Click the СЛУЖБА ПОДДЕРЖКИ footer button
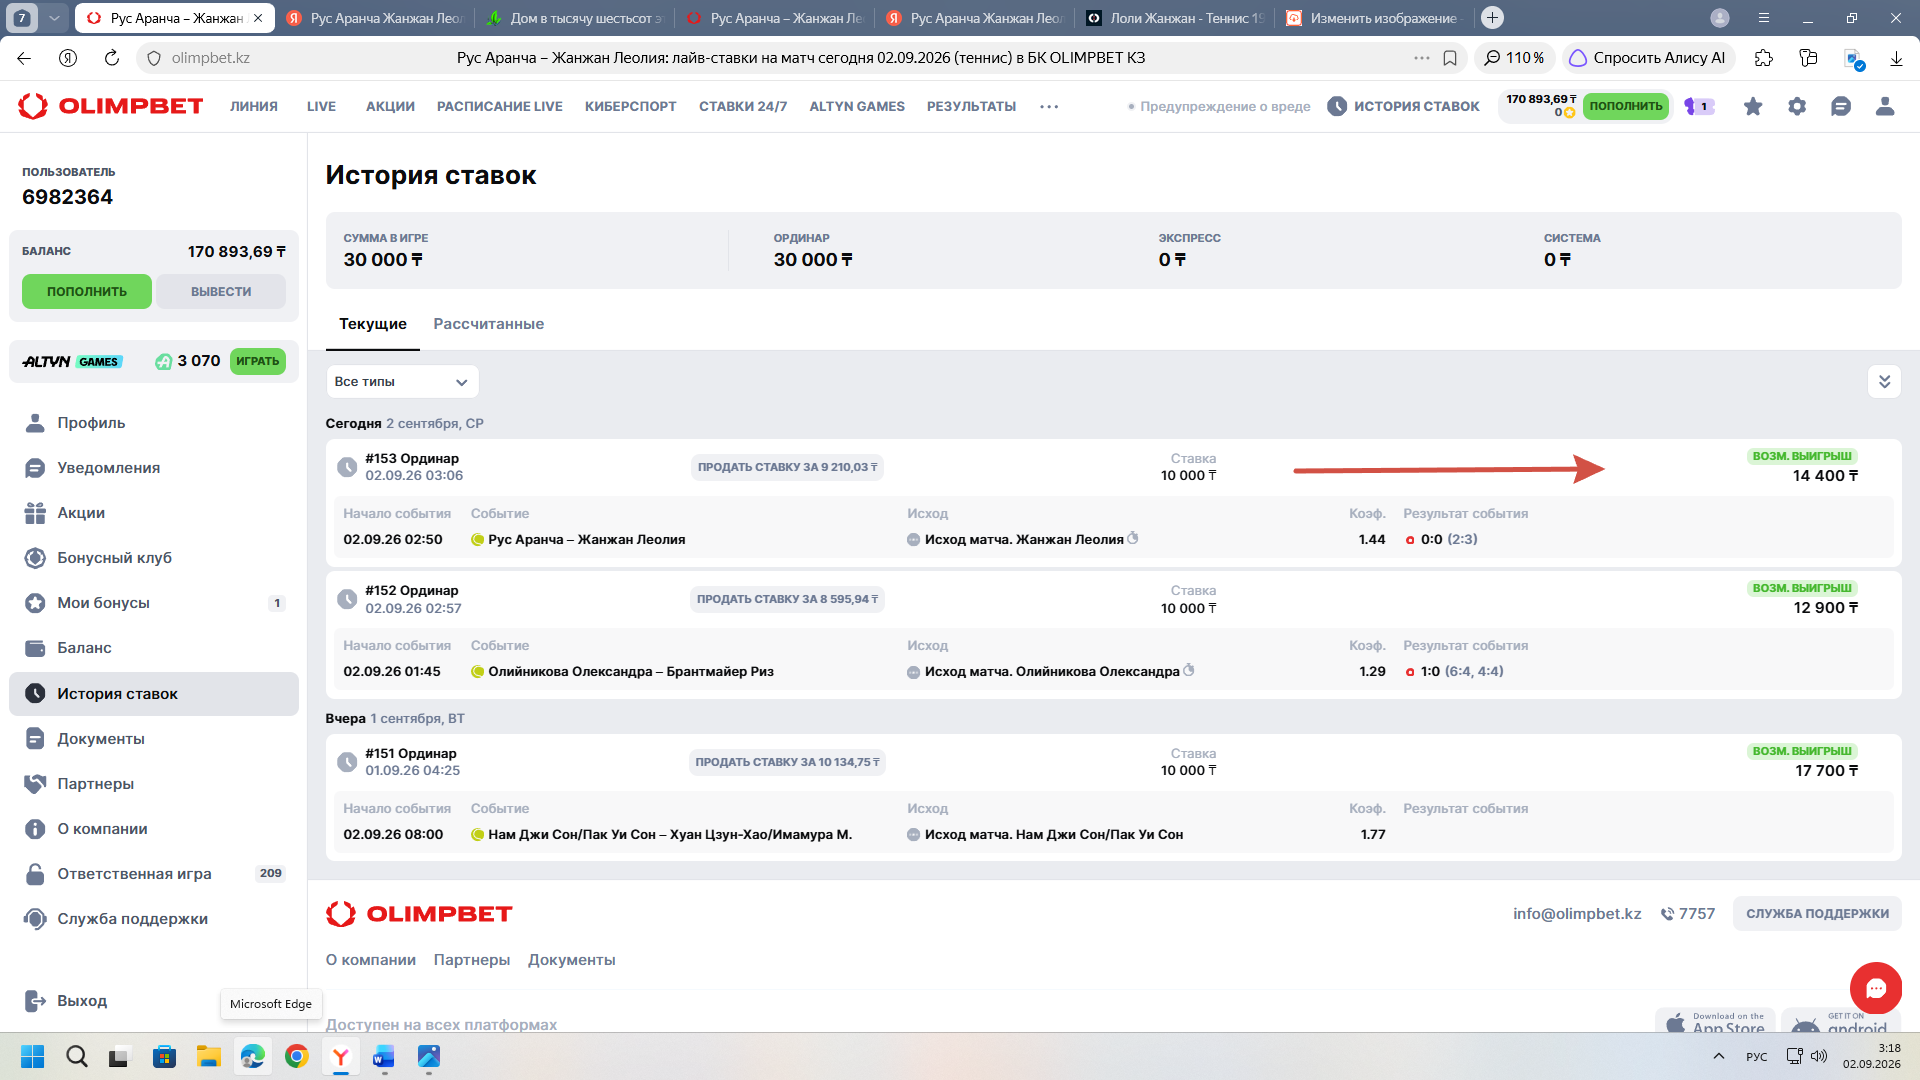 click(x=1817, y=914)
